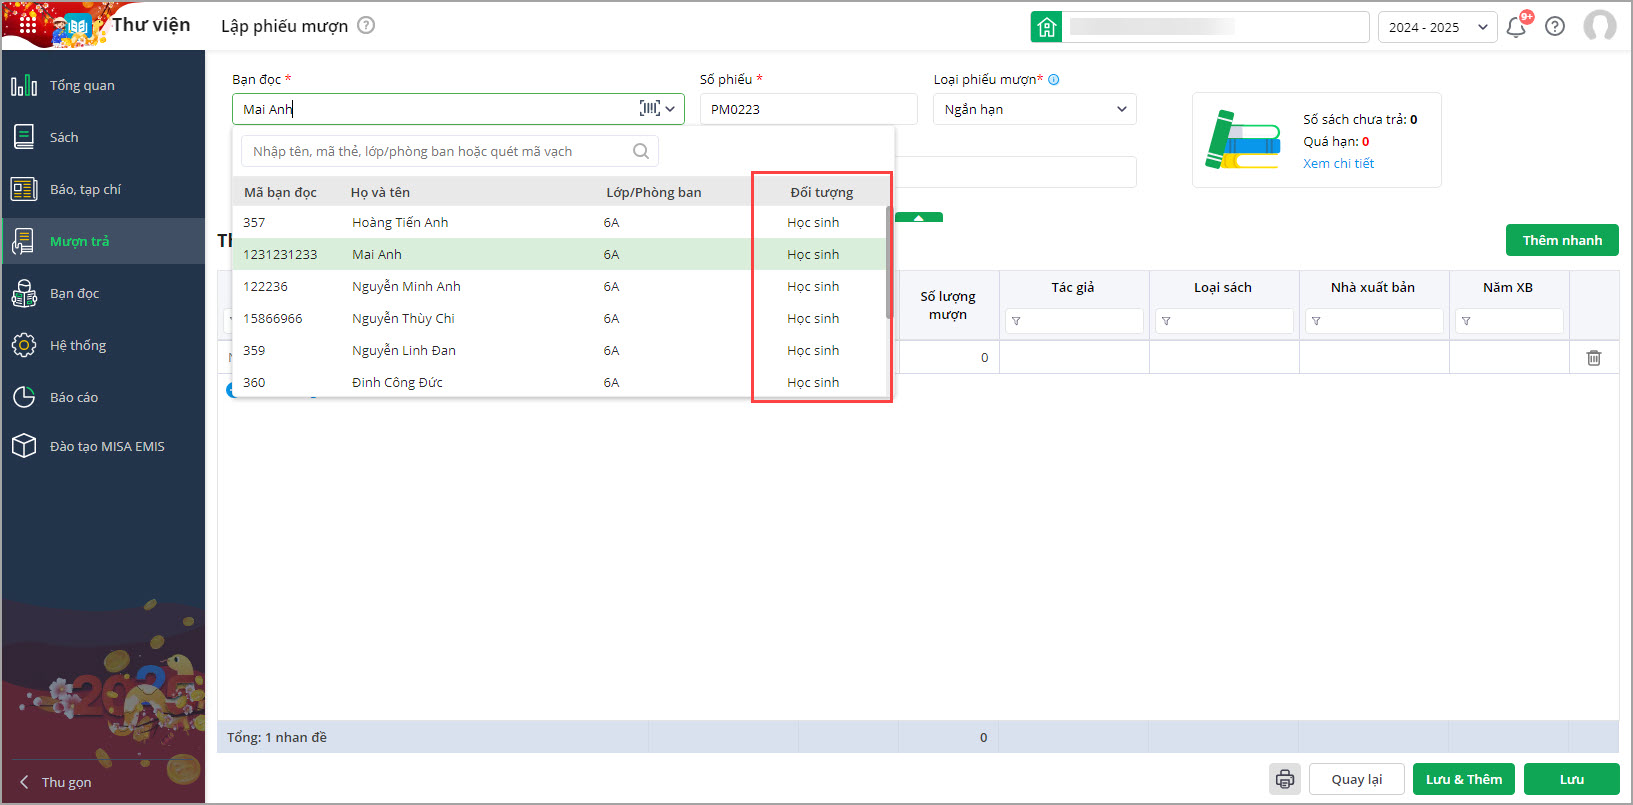
Task: Click the Lưu & Thêm button
Action: (x=1463, y=779)
